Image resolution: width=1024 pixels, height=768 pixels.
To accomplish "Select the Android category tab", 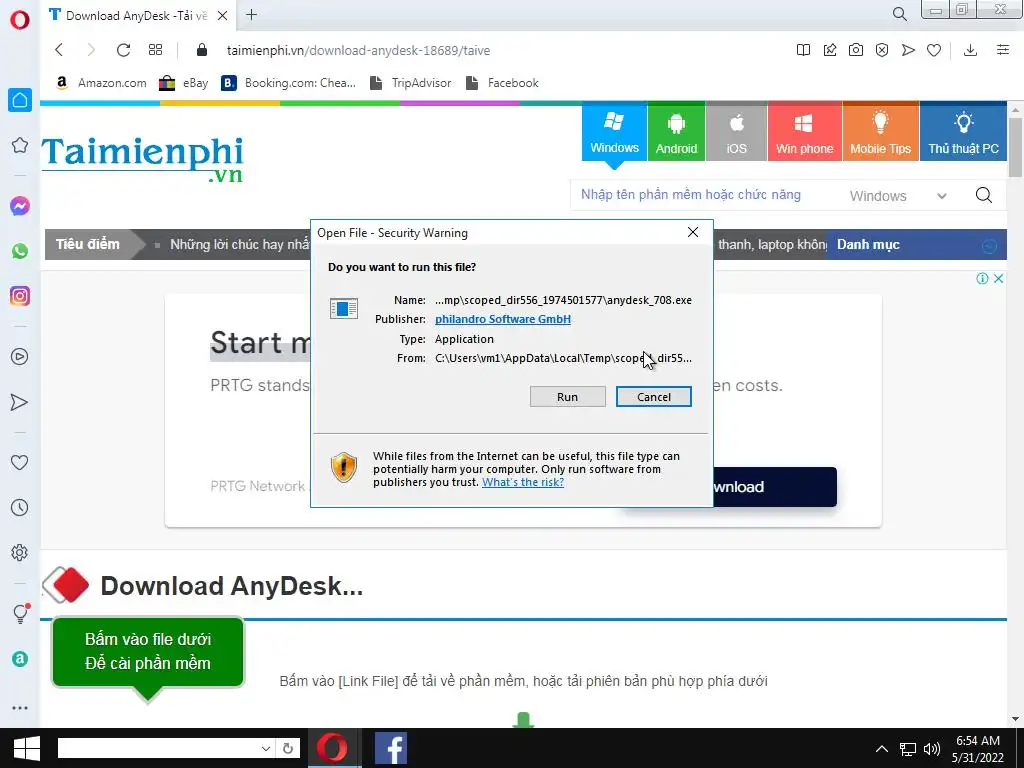I will tap(676, 133).
